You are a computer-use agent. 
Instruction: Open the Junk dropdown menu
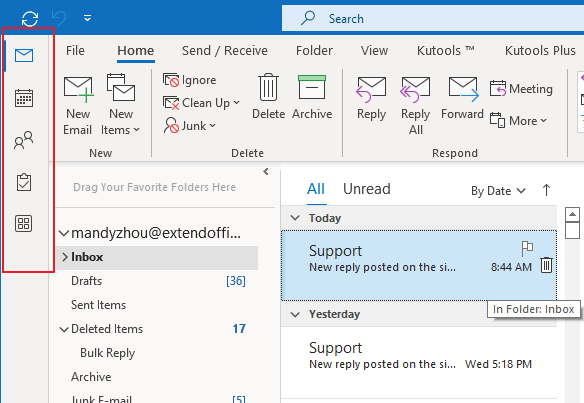pyautogui.click(x=190, y=126)
